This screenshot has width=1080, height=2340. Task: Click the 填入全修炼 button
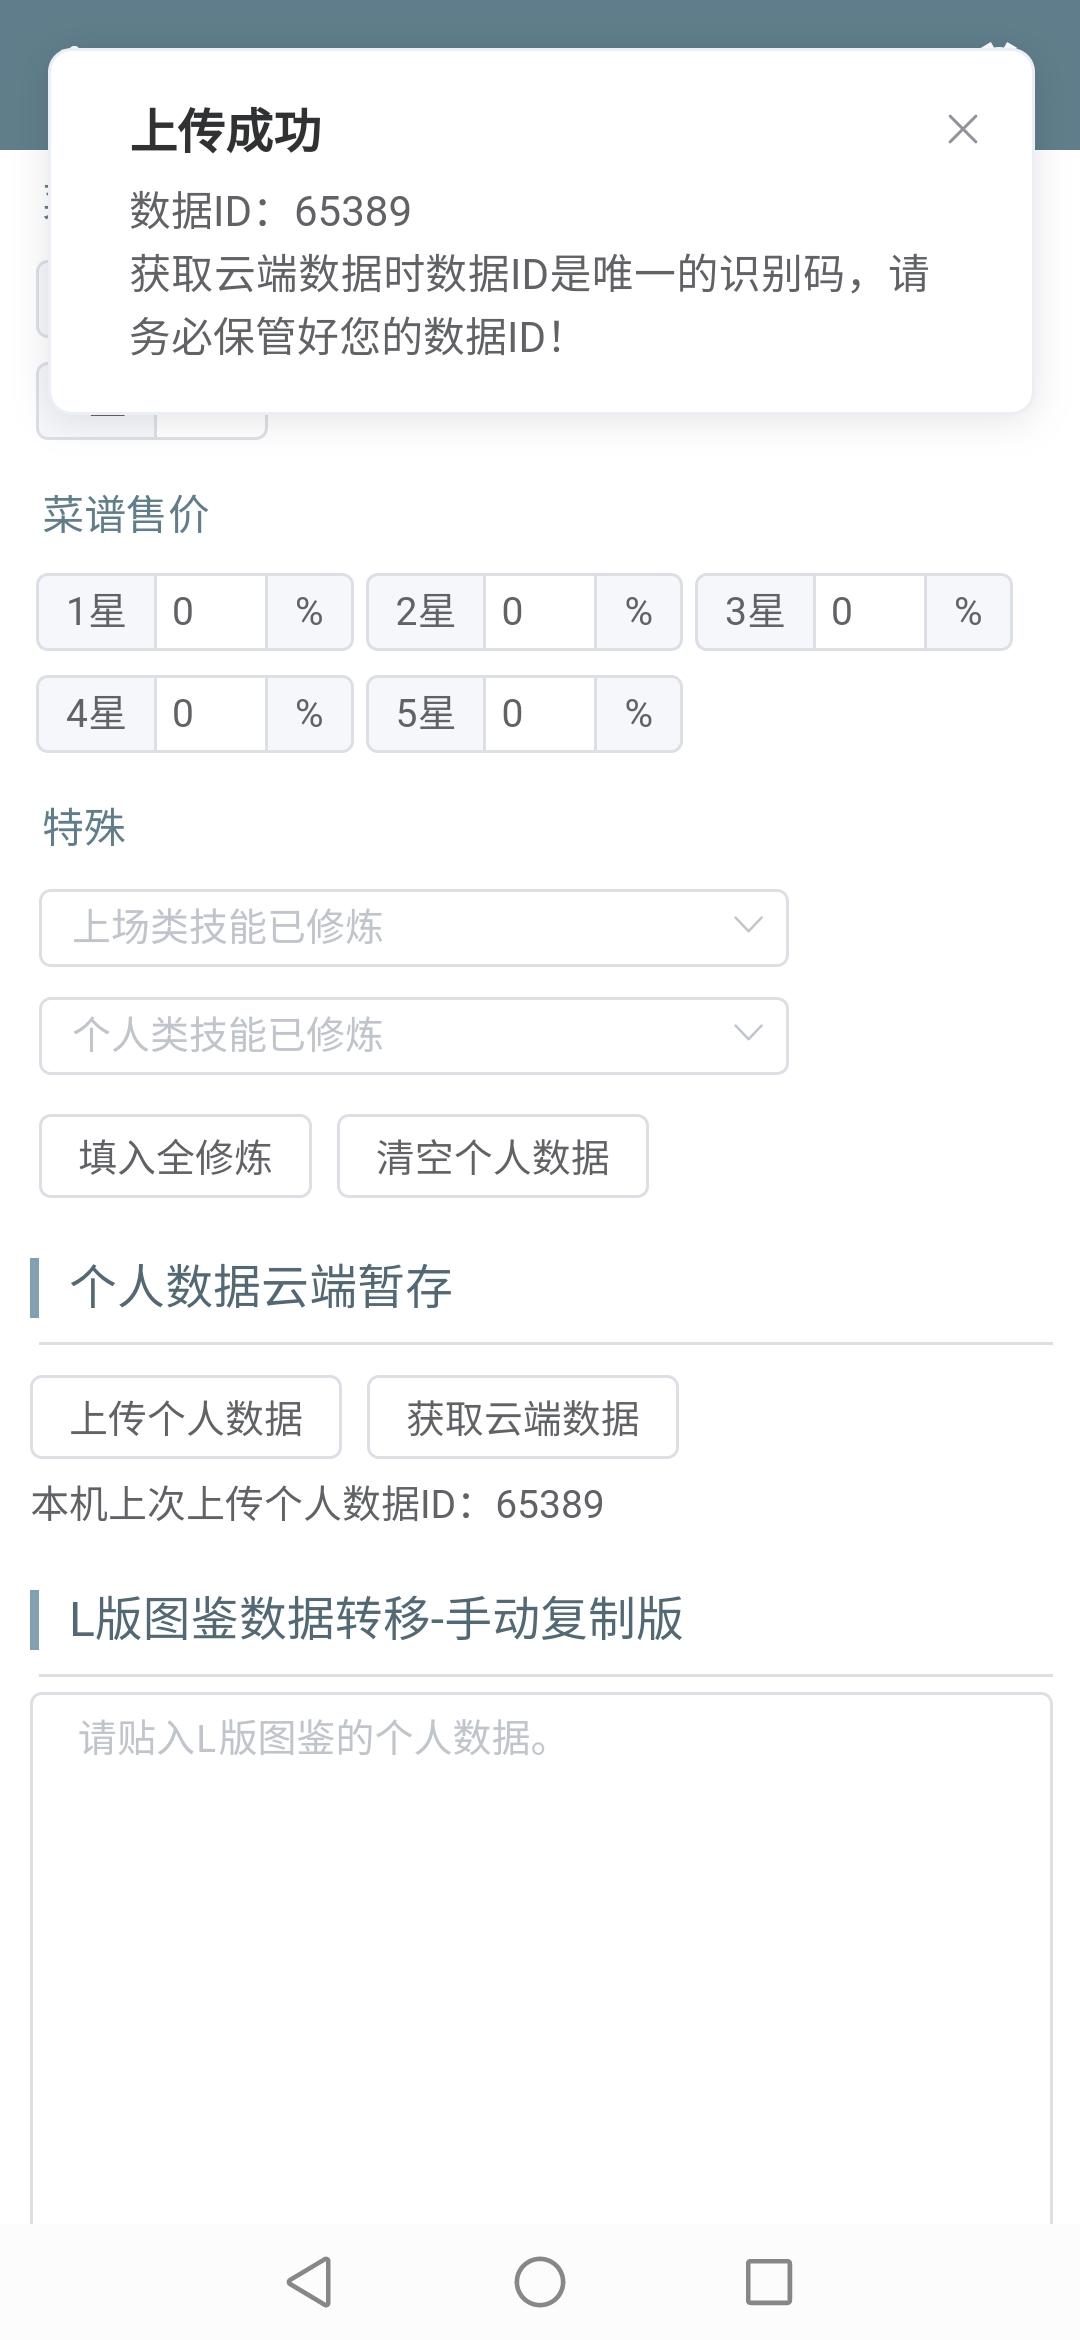[x=175, y=1157]
